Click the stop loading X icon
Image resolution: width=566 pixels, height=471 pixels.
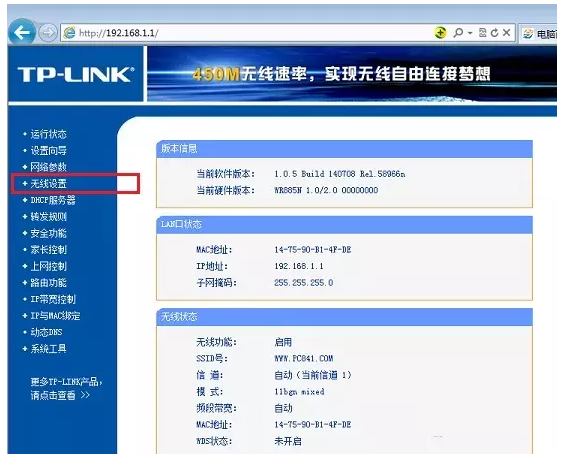[x=506, y=33]
